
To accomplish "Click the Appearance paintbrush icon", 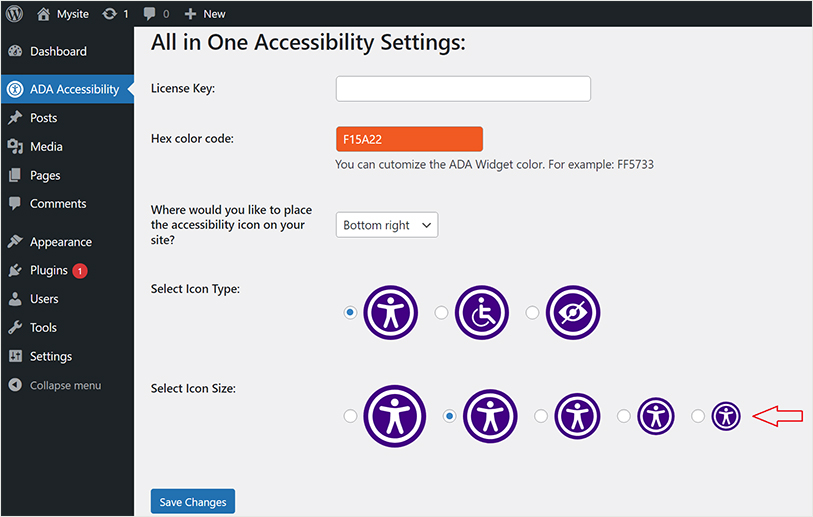I will click(x=16, y=242).
